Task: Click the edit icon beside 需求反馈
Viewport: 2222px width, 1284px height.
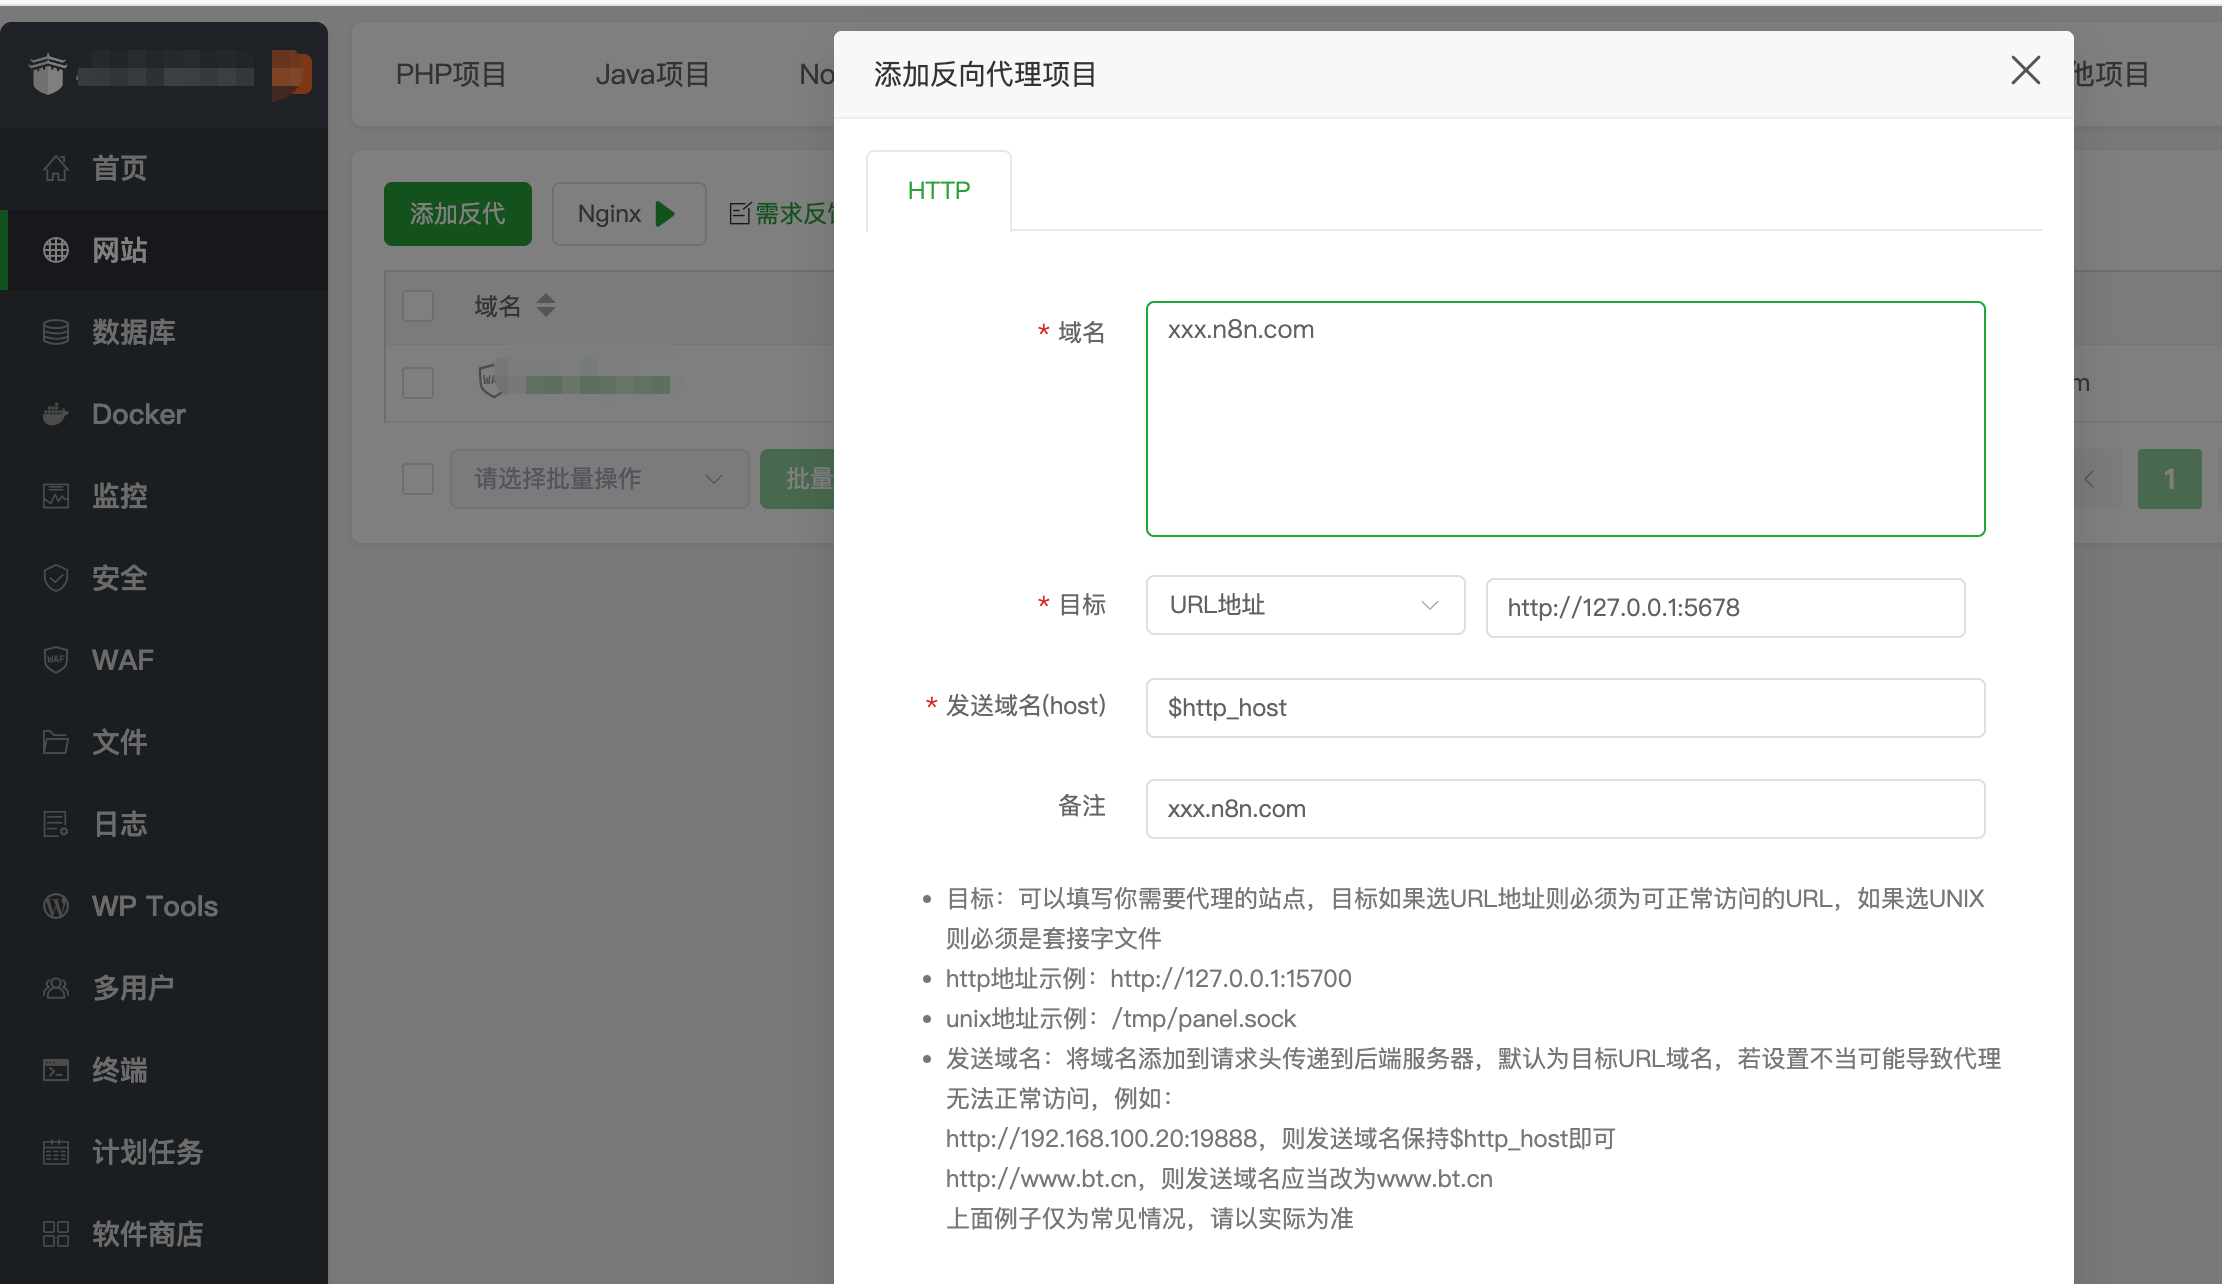Action: 740,213
